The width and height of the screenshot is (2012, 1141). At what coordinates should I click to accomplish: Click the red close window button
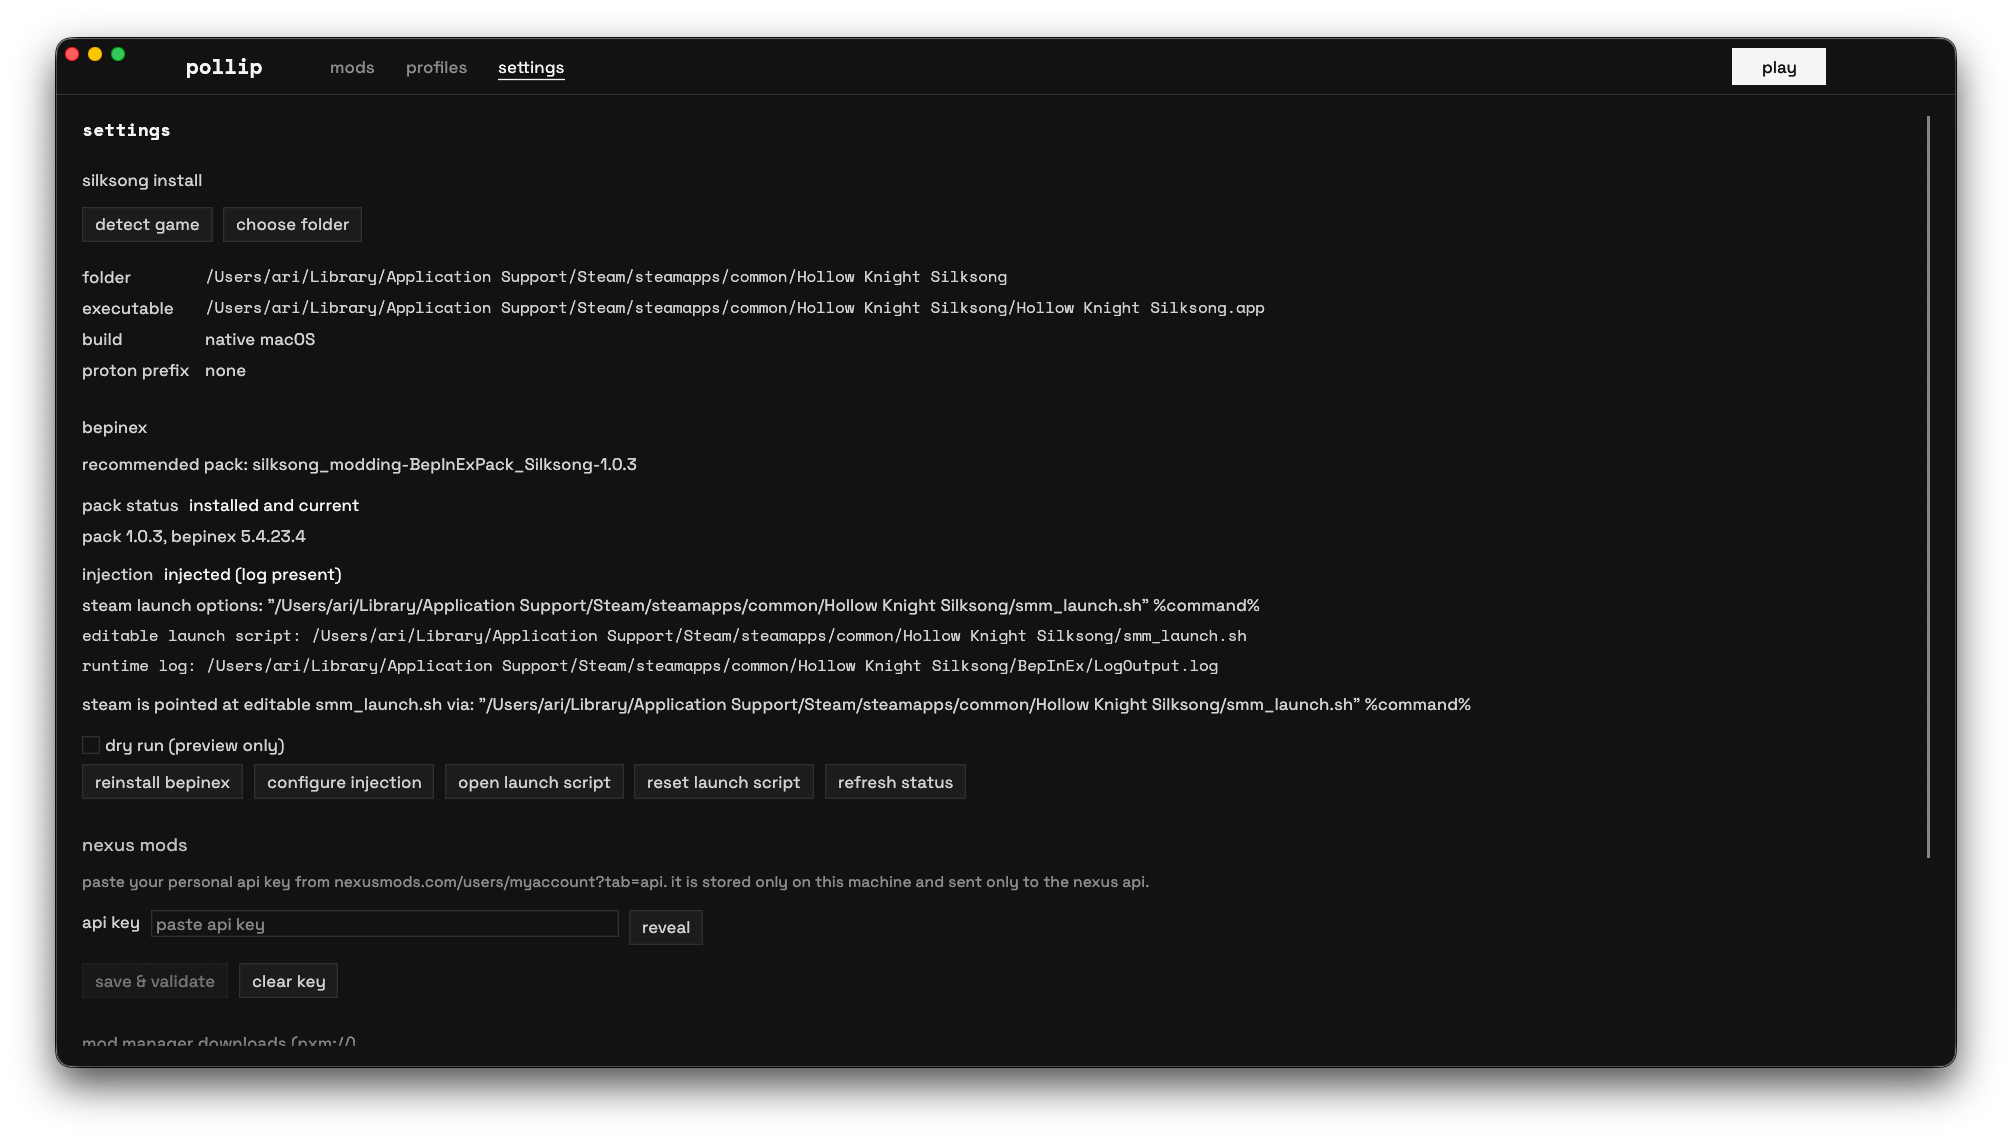pos(72,54)
